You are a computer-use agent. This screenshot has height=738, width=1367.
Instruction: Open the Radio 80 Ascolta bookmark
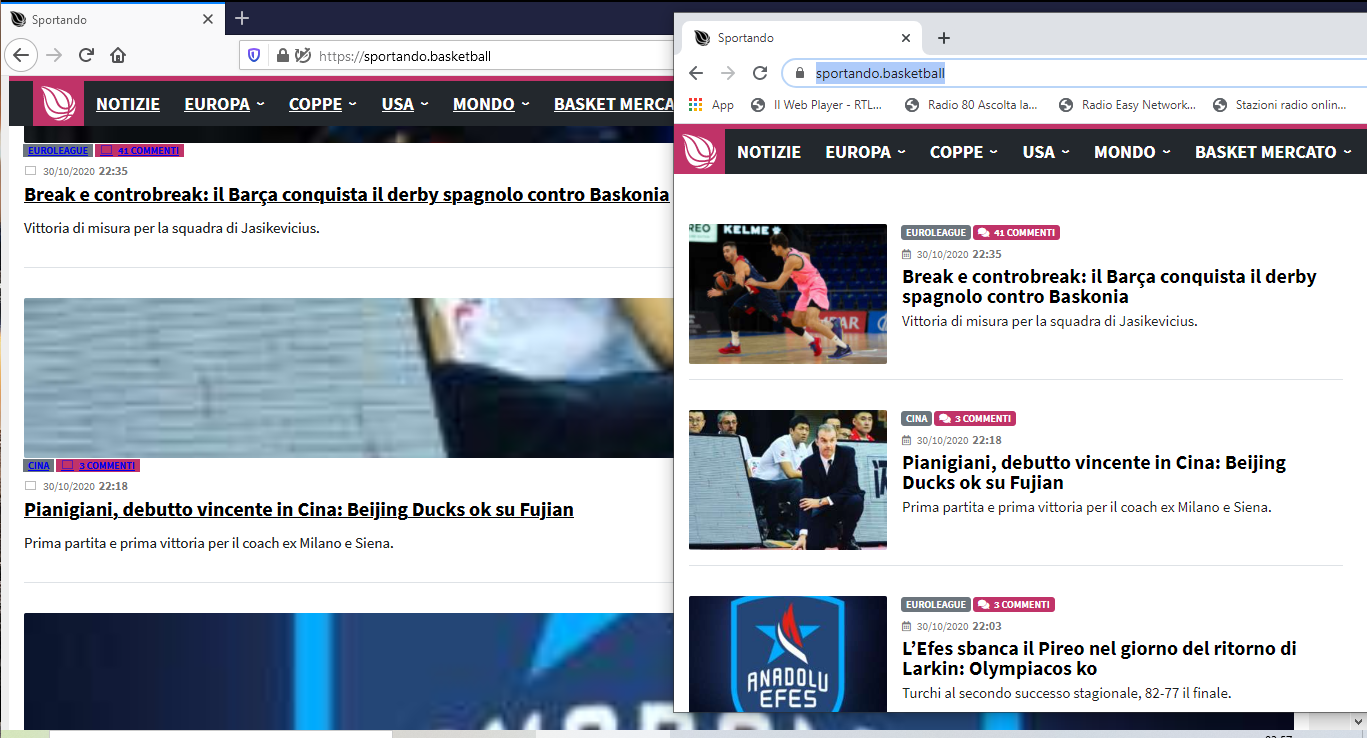pos(971,104)
